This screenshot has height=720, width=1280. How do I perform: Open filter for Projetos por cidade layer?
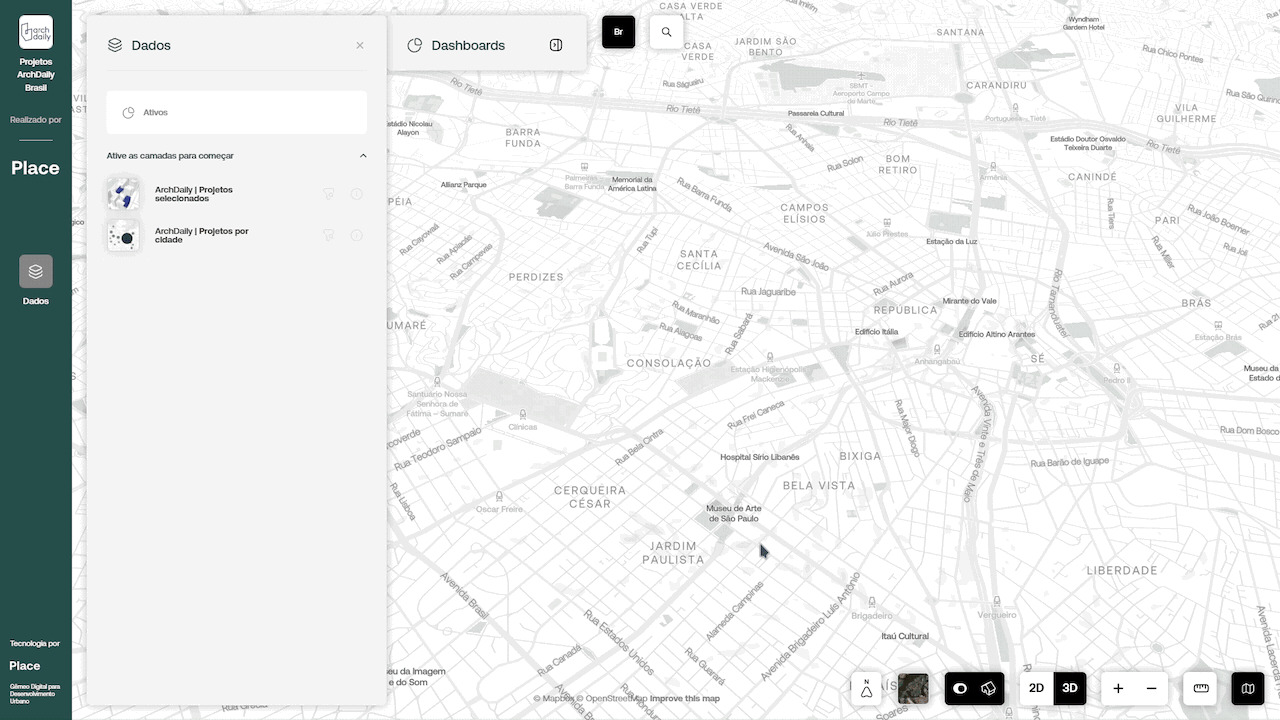[328, 235]
